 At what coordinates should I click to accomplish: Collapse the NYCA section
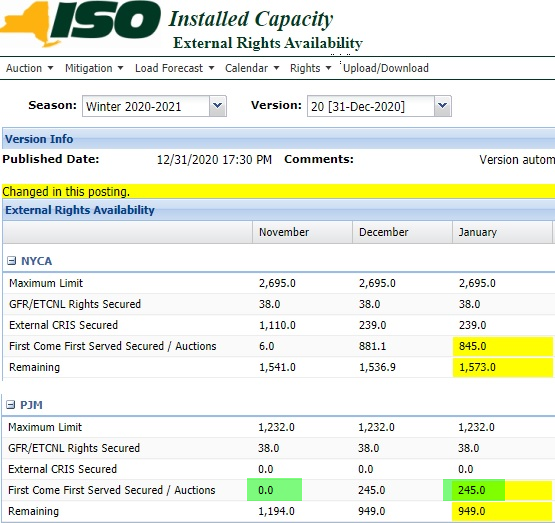point(12,261)
